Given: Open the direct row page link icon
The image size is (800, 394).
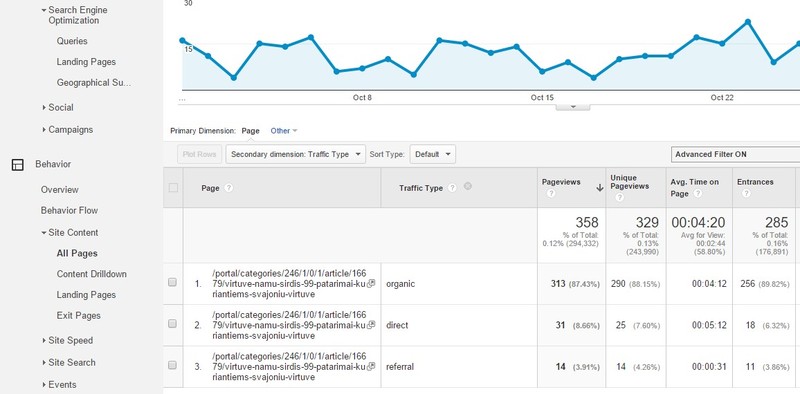Looking at the screenshot, I should click(x=371, y=325).
